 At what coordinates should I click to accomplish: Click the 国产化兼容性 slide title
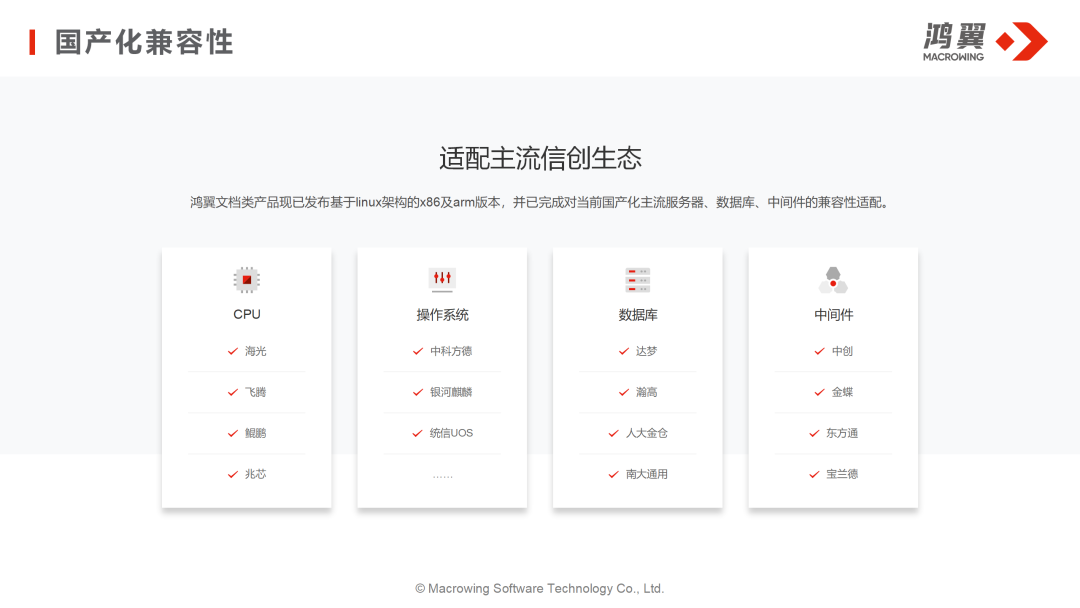point(144,42)
